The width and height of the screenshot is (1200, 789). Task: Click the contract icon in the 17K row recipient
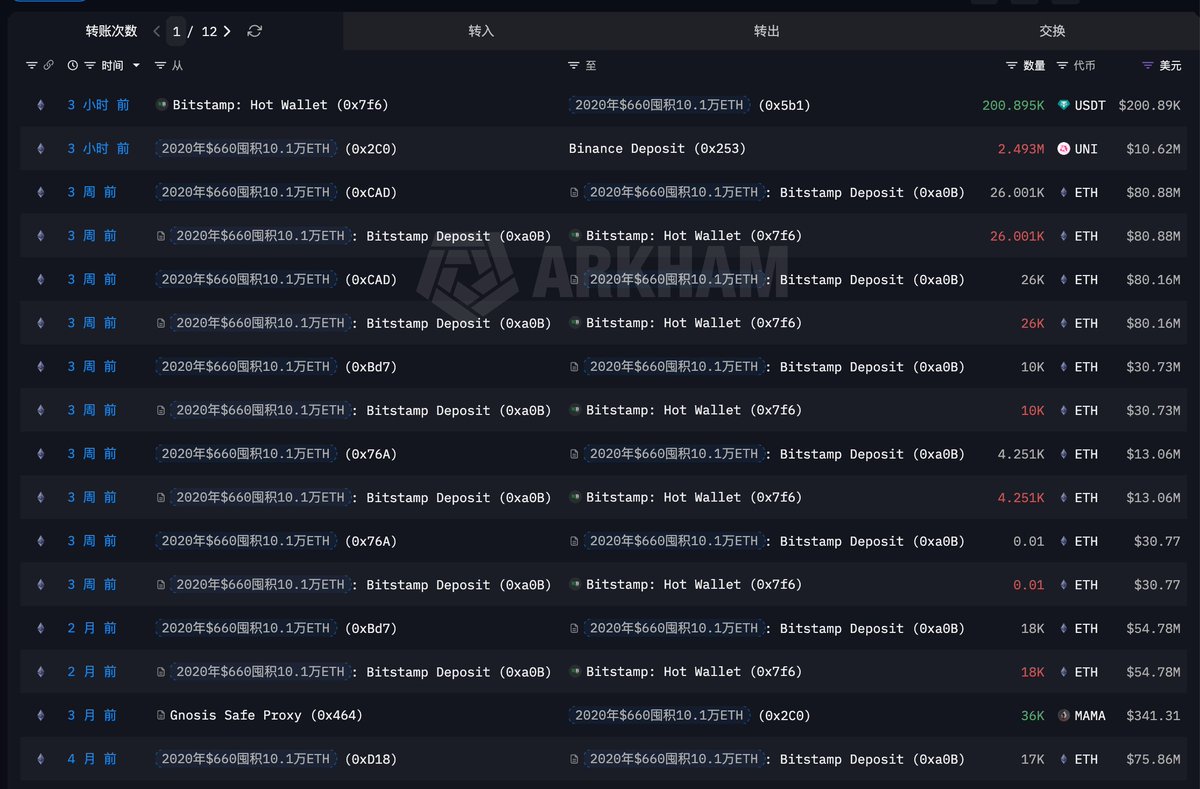tap(574, 759)
